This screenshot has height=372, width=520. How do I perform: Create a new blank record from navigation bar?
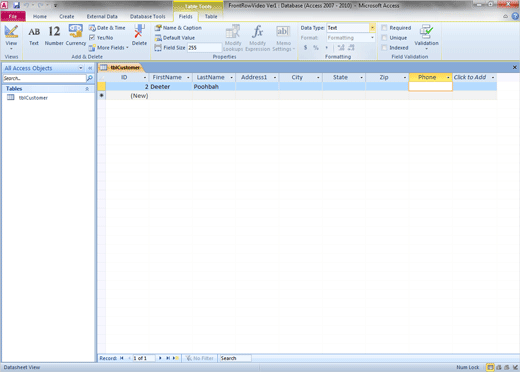[176, 358]
